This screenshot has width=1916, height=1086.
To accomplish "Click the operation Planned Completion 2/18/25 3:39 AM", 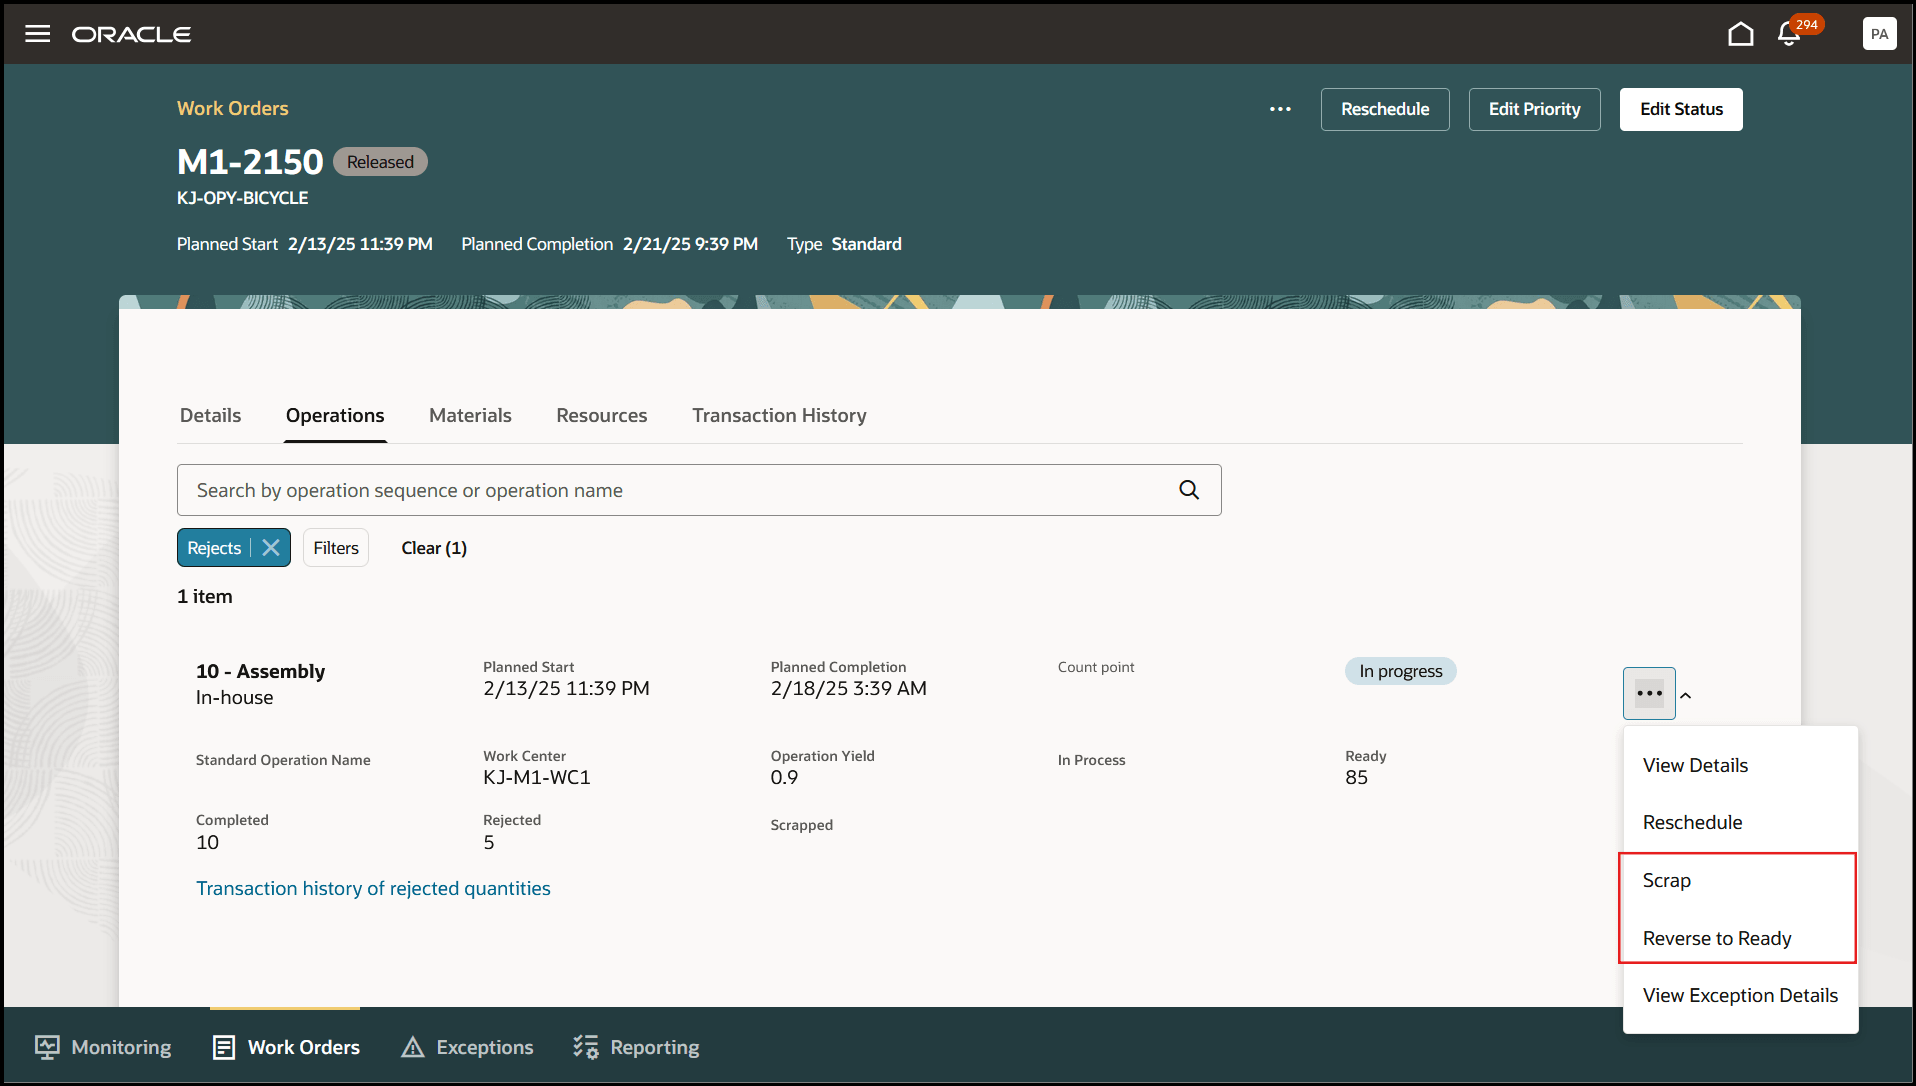I will click(x=849, y=688).
